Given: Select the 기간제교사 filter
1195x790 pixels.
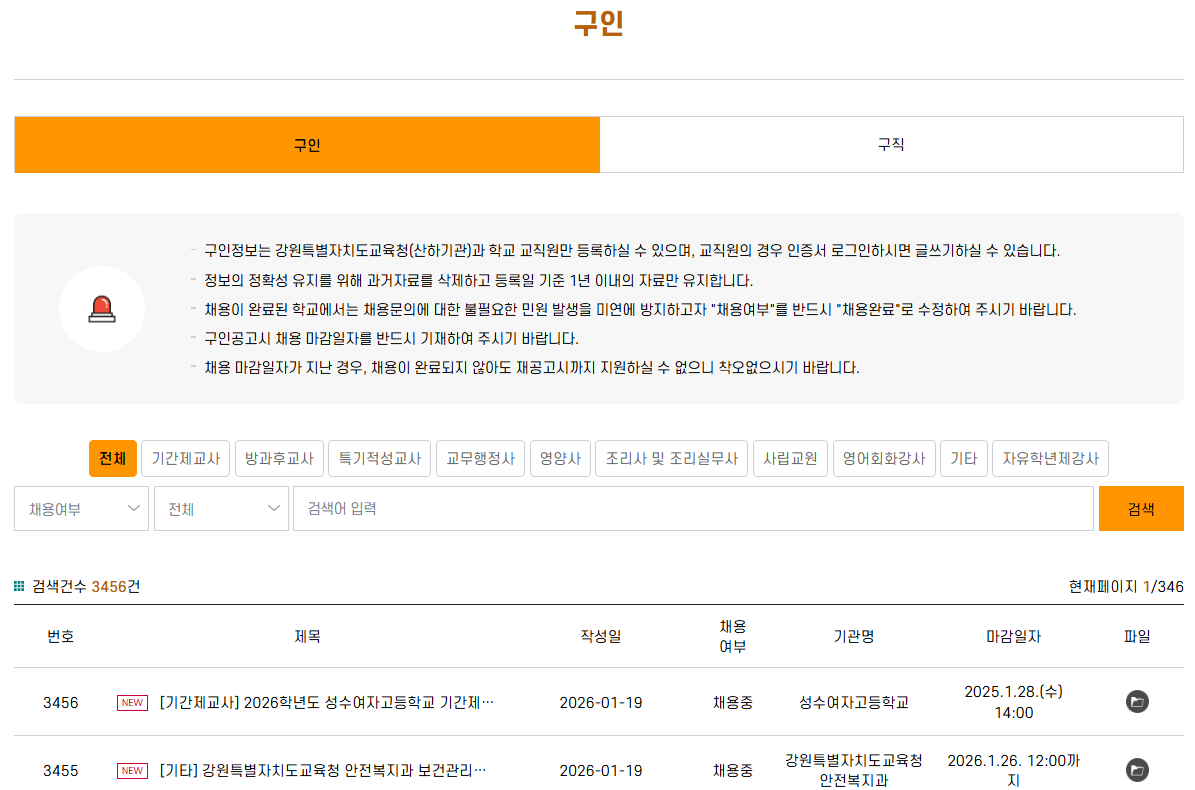Looking at the screenshot, I should [185, 458].
